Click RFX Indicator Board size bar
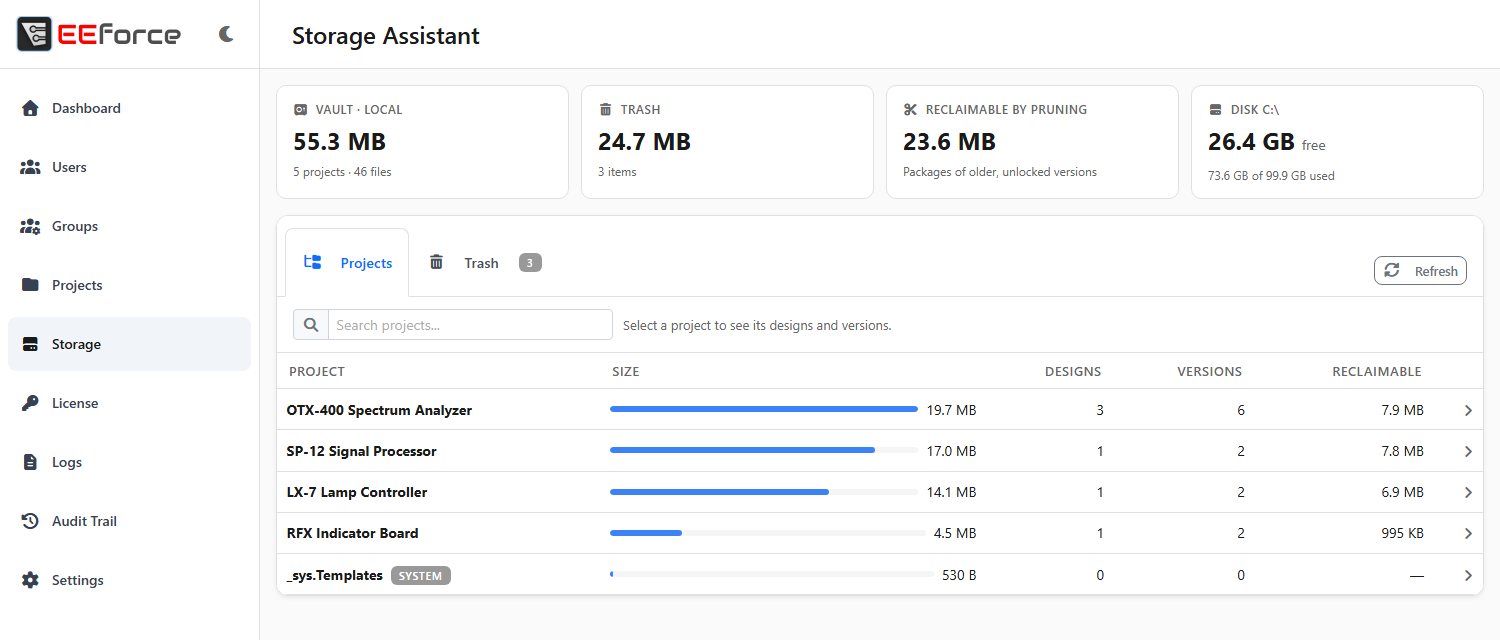 [767, 533]
